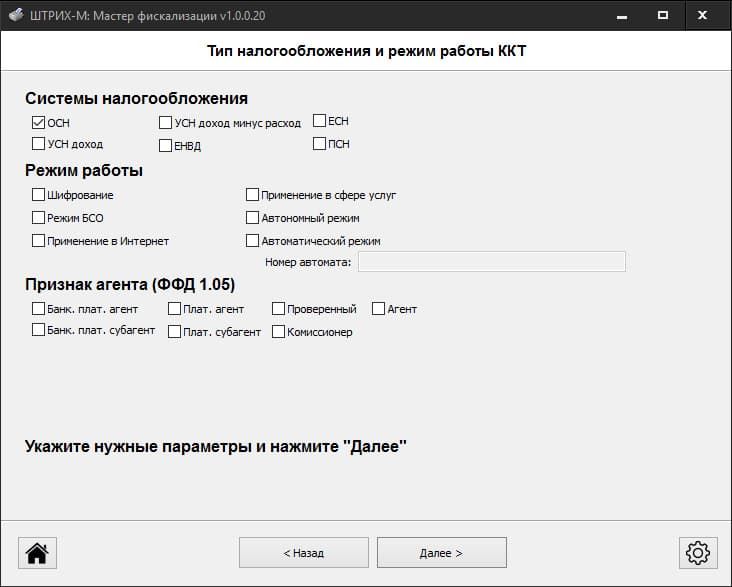Click the Признак агента (ФФД 1.05) heading

tap(130, 284)
